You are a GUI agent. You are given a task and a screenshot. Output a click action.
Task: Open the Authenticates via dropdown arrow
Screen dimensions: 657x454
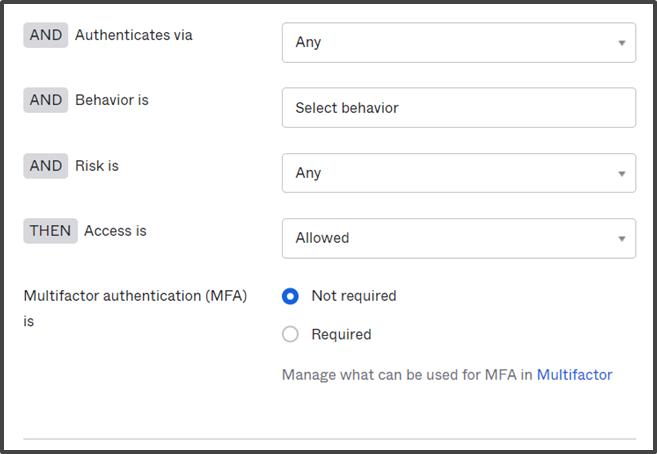(622, 43)
